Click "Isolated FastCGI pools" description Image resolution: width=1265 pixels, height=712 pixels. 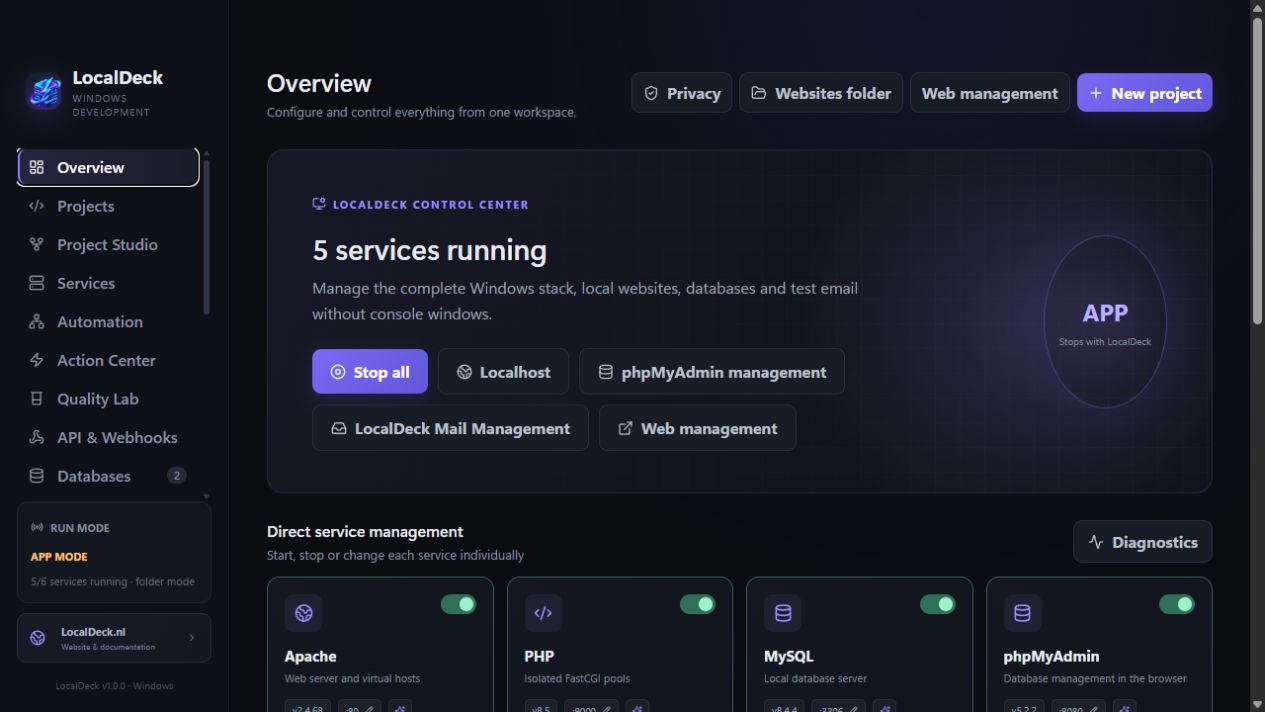click(x=577, y=679)
